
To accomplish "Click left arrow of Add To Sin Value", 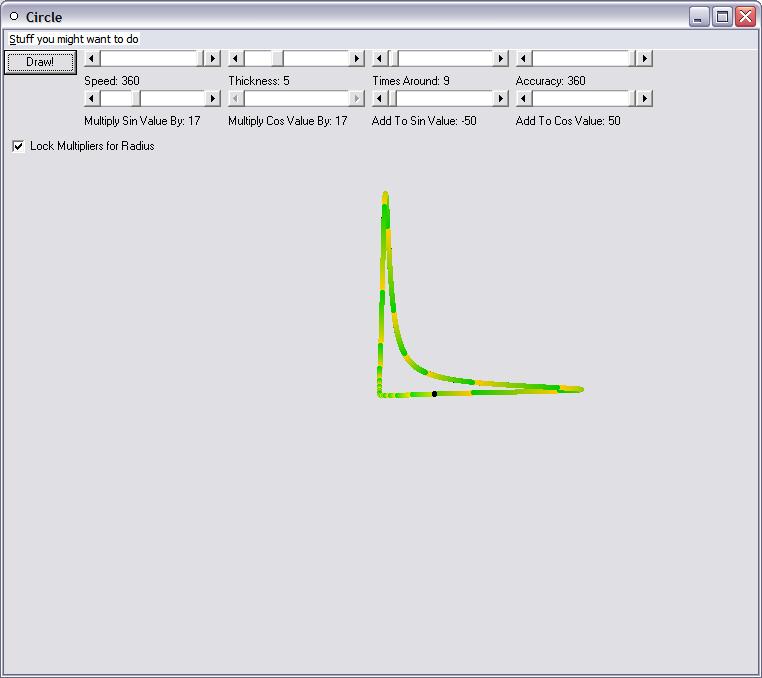I will [x=380, y=98].
